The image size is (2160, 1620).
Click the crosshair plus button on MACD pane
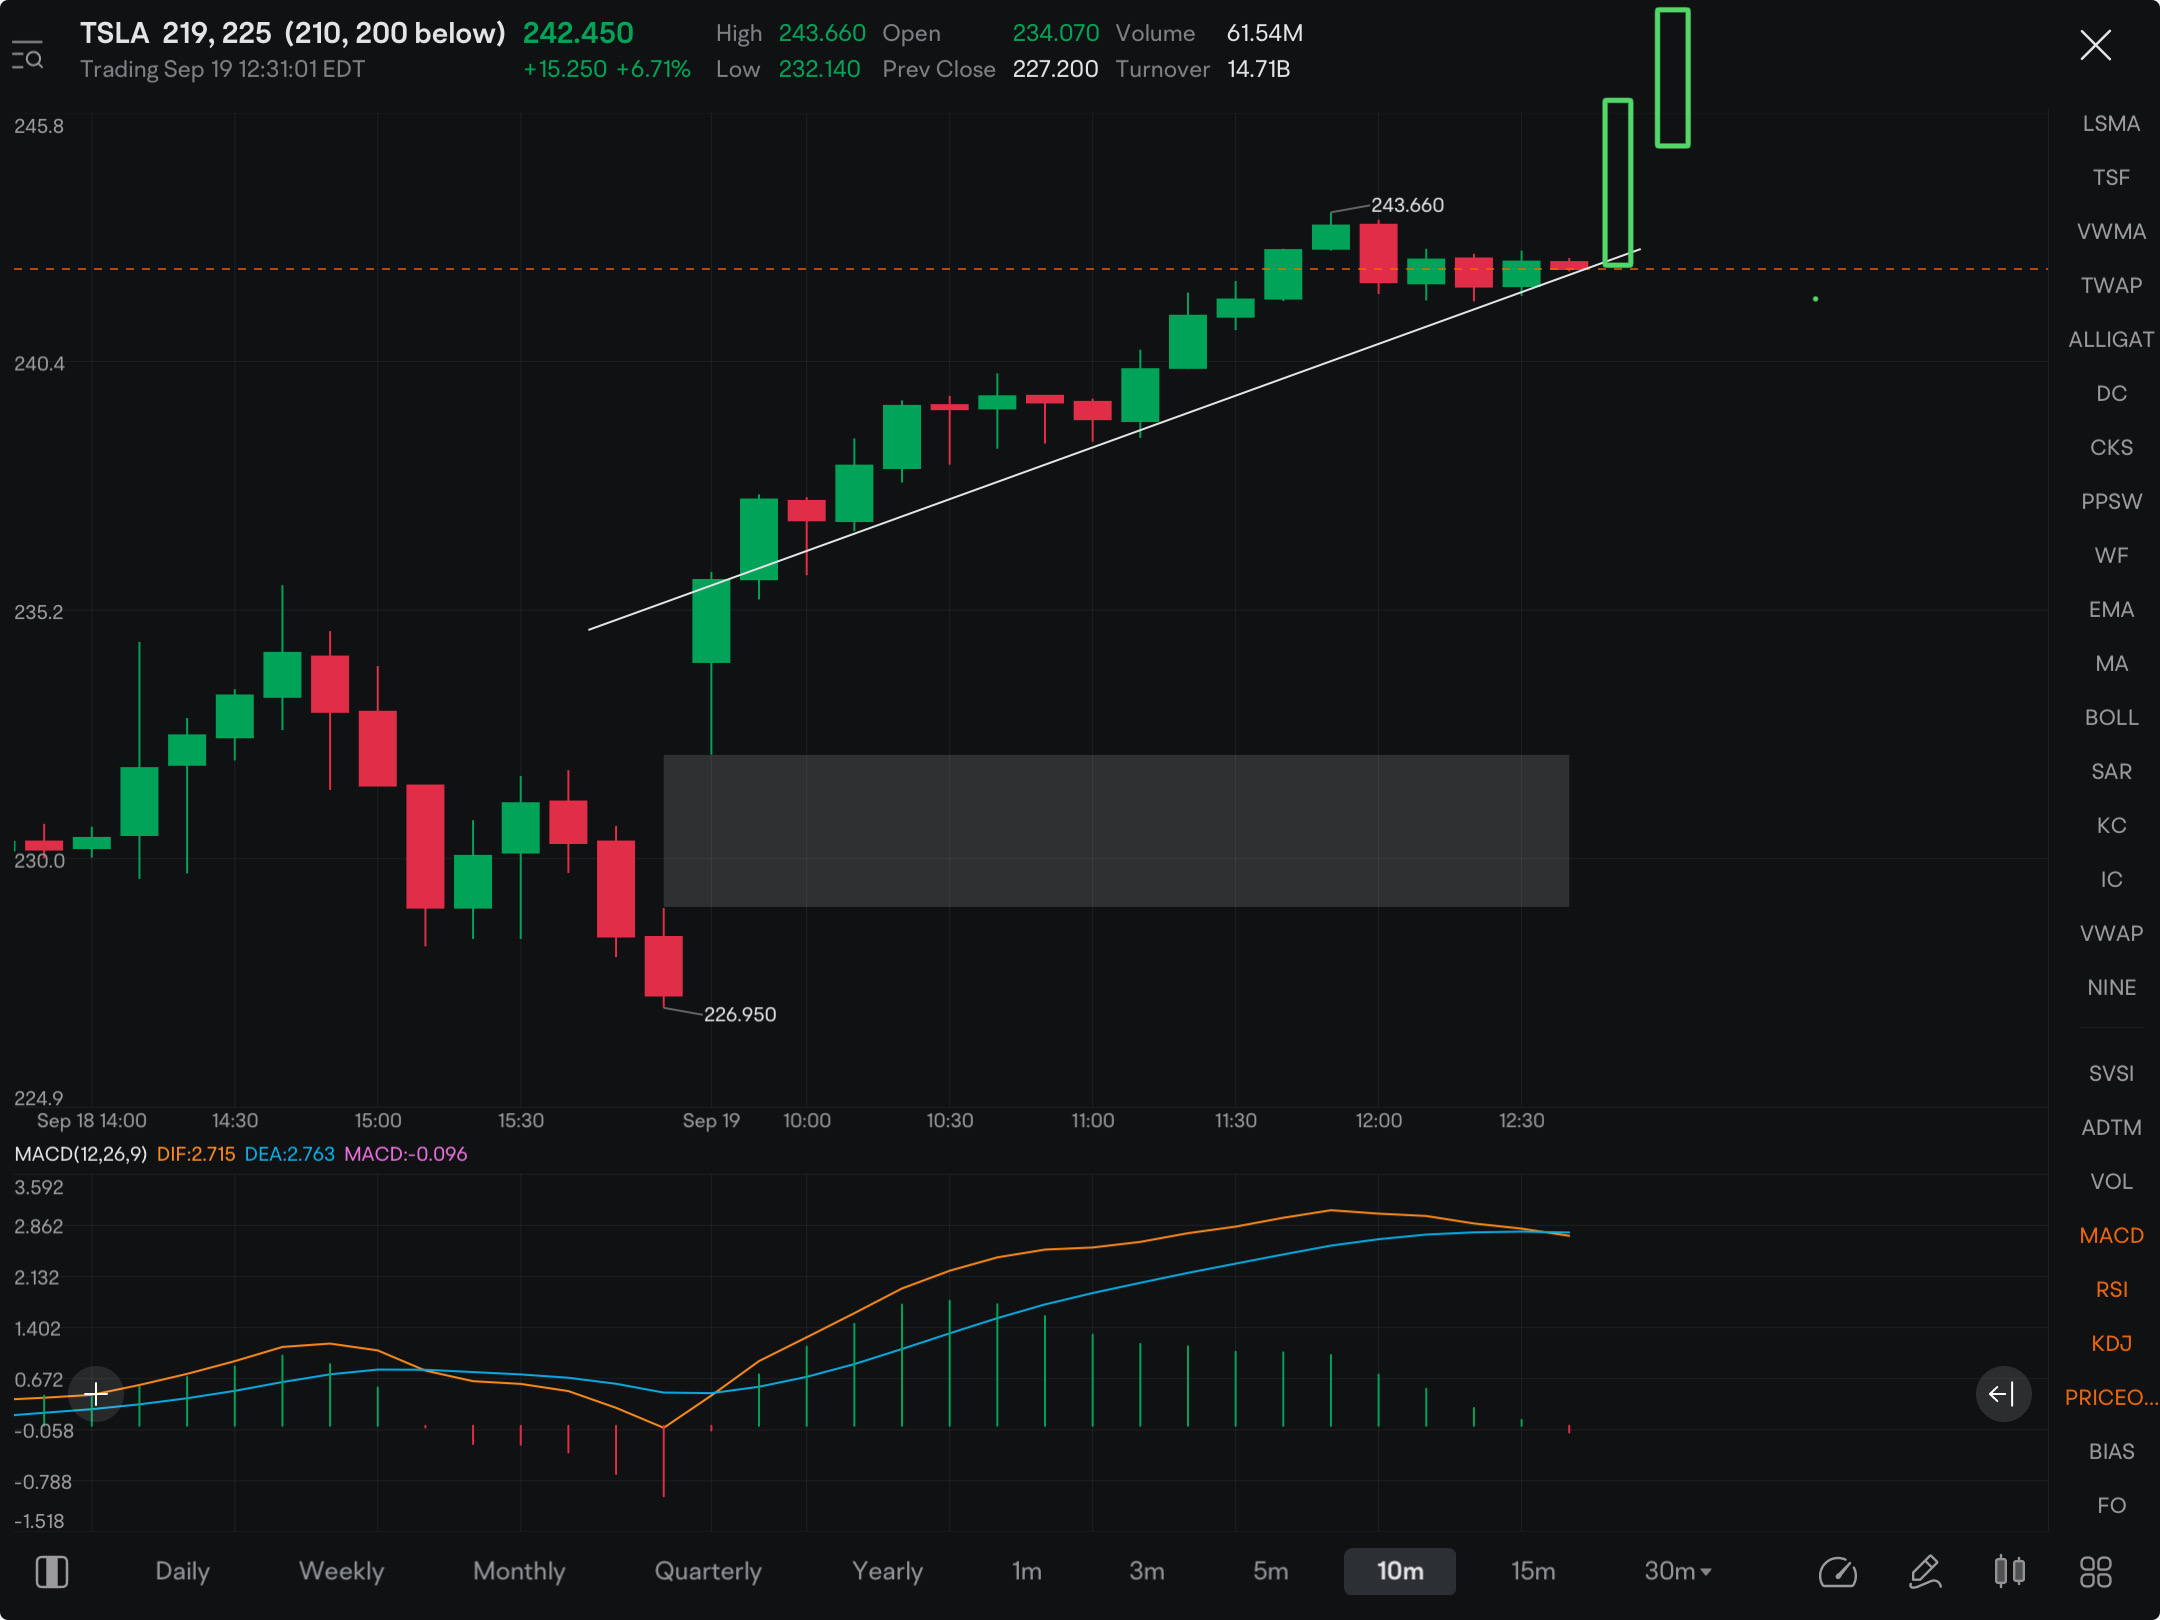95,1394
